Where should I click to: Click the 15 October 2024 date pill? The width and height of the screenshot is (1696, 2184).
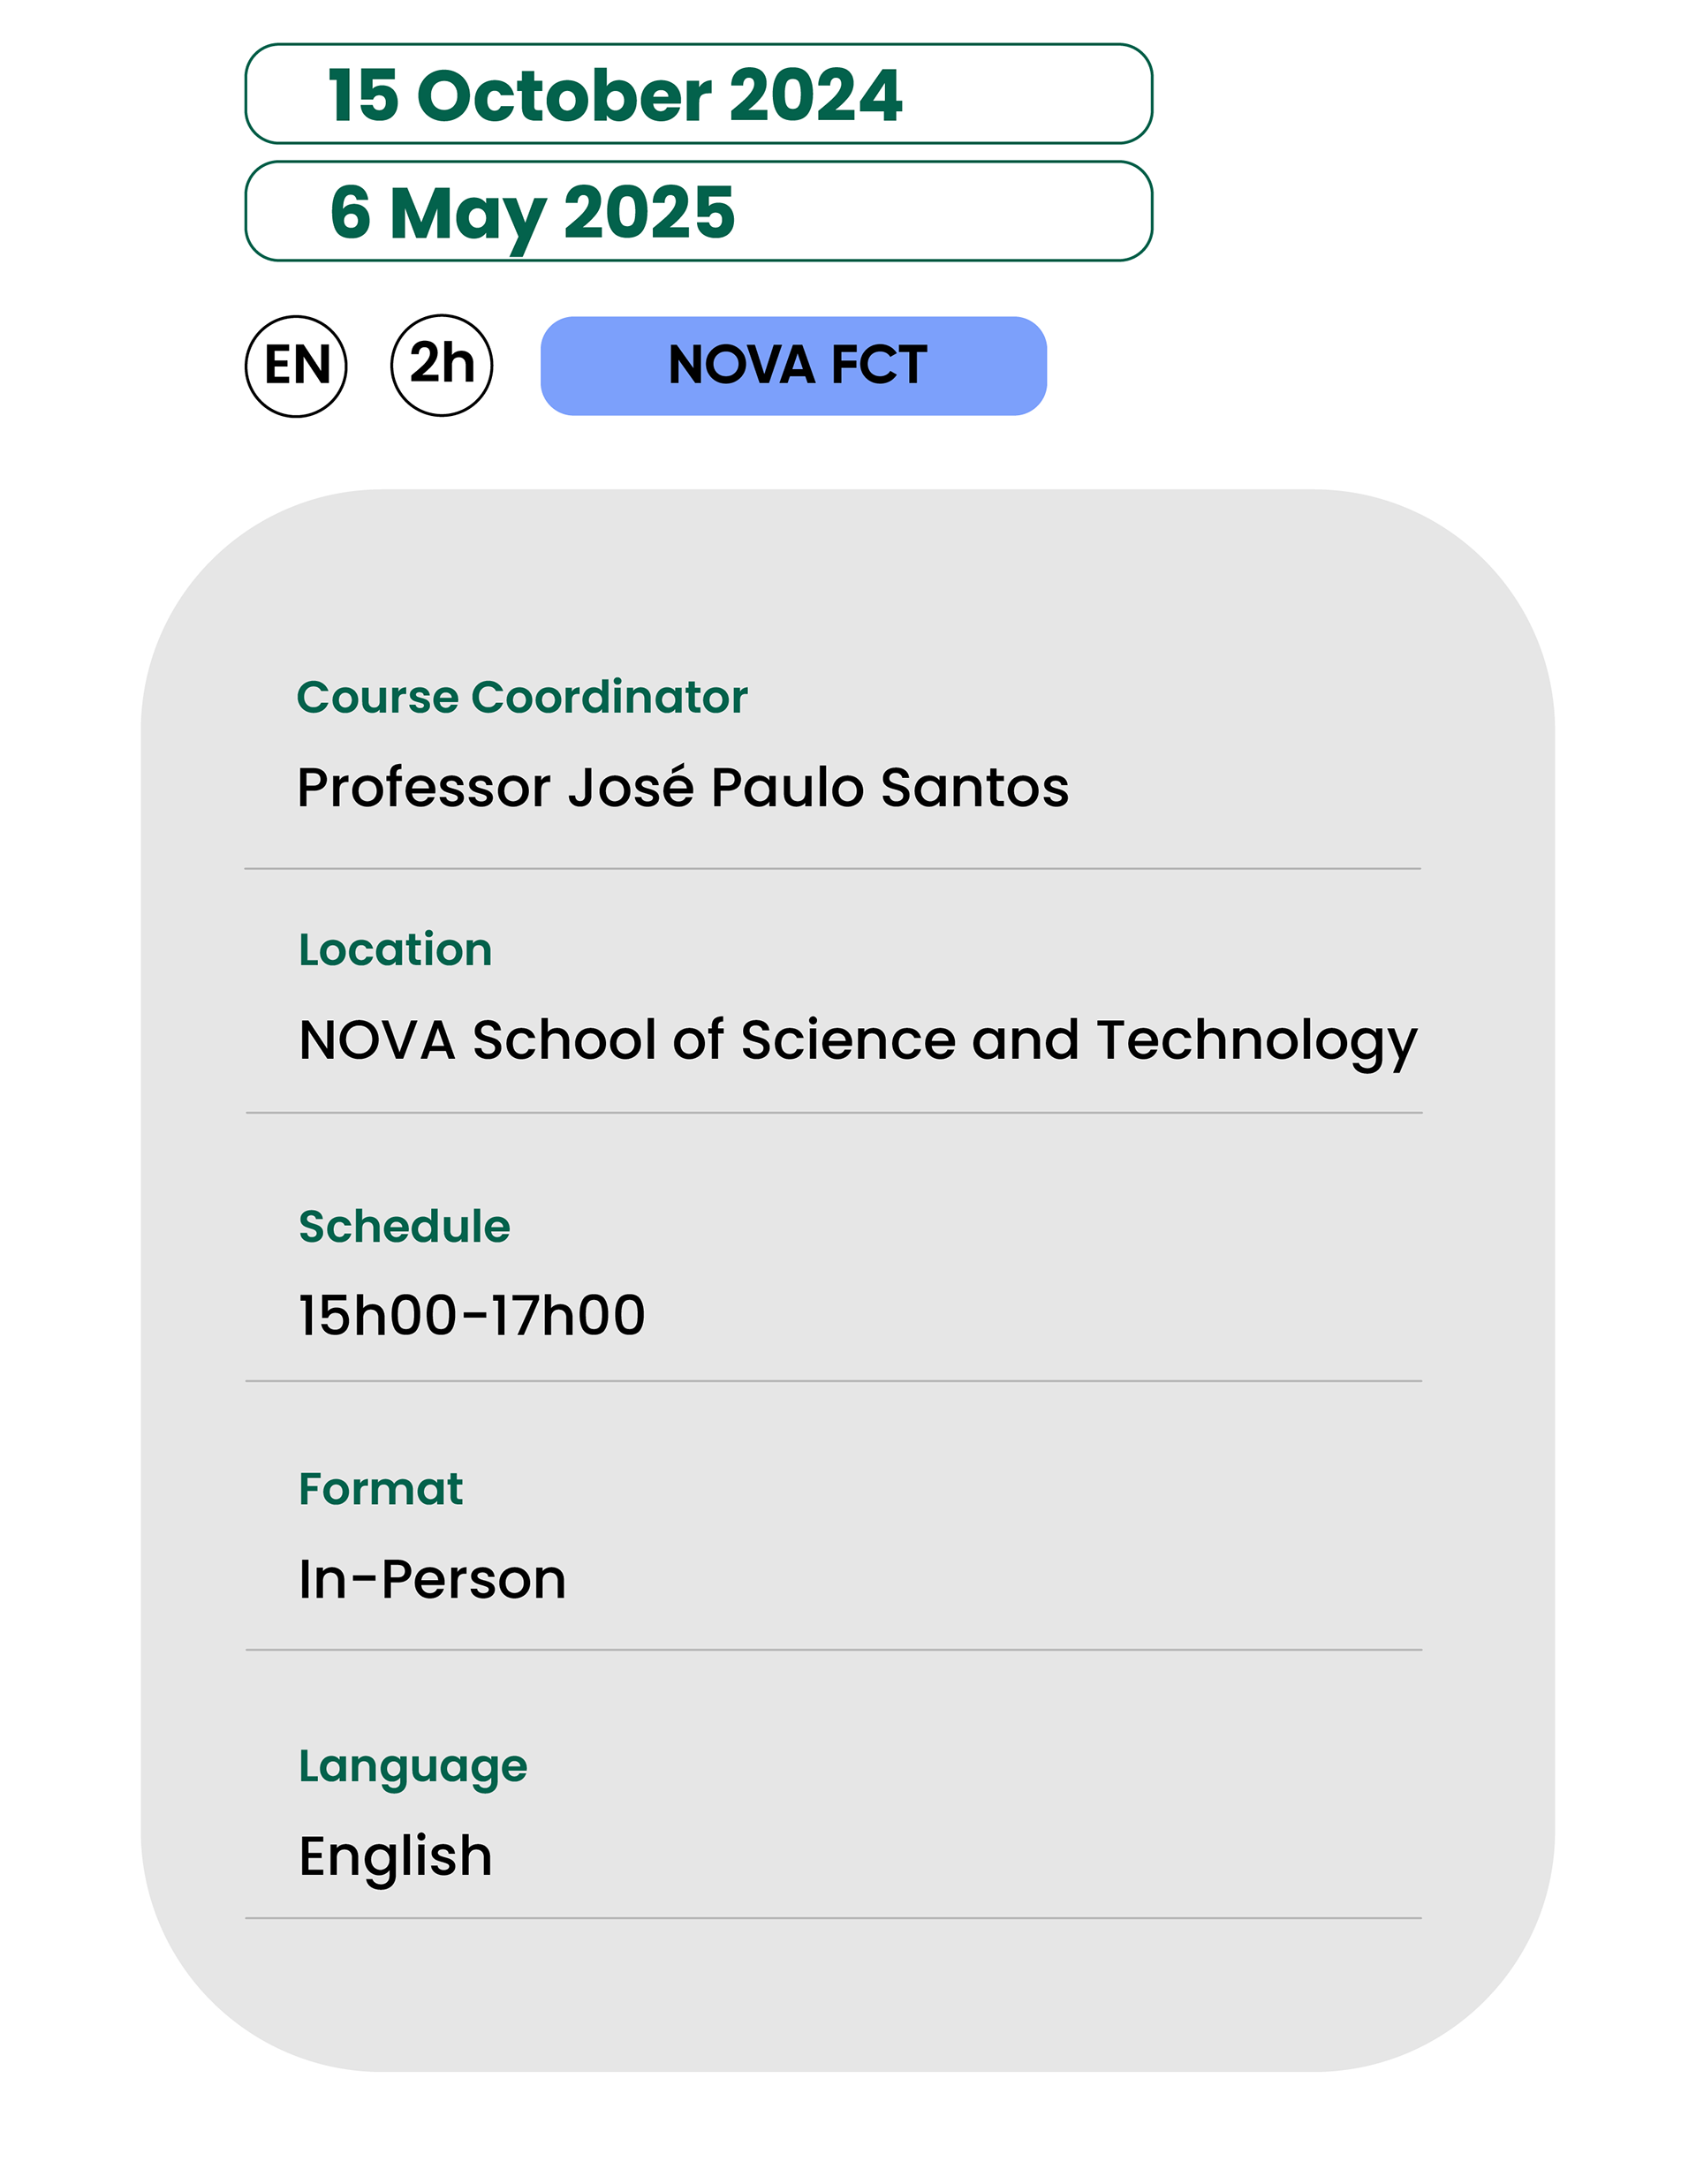click(698, 94)
